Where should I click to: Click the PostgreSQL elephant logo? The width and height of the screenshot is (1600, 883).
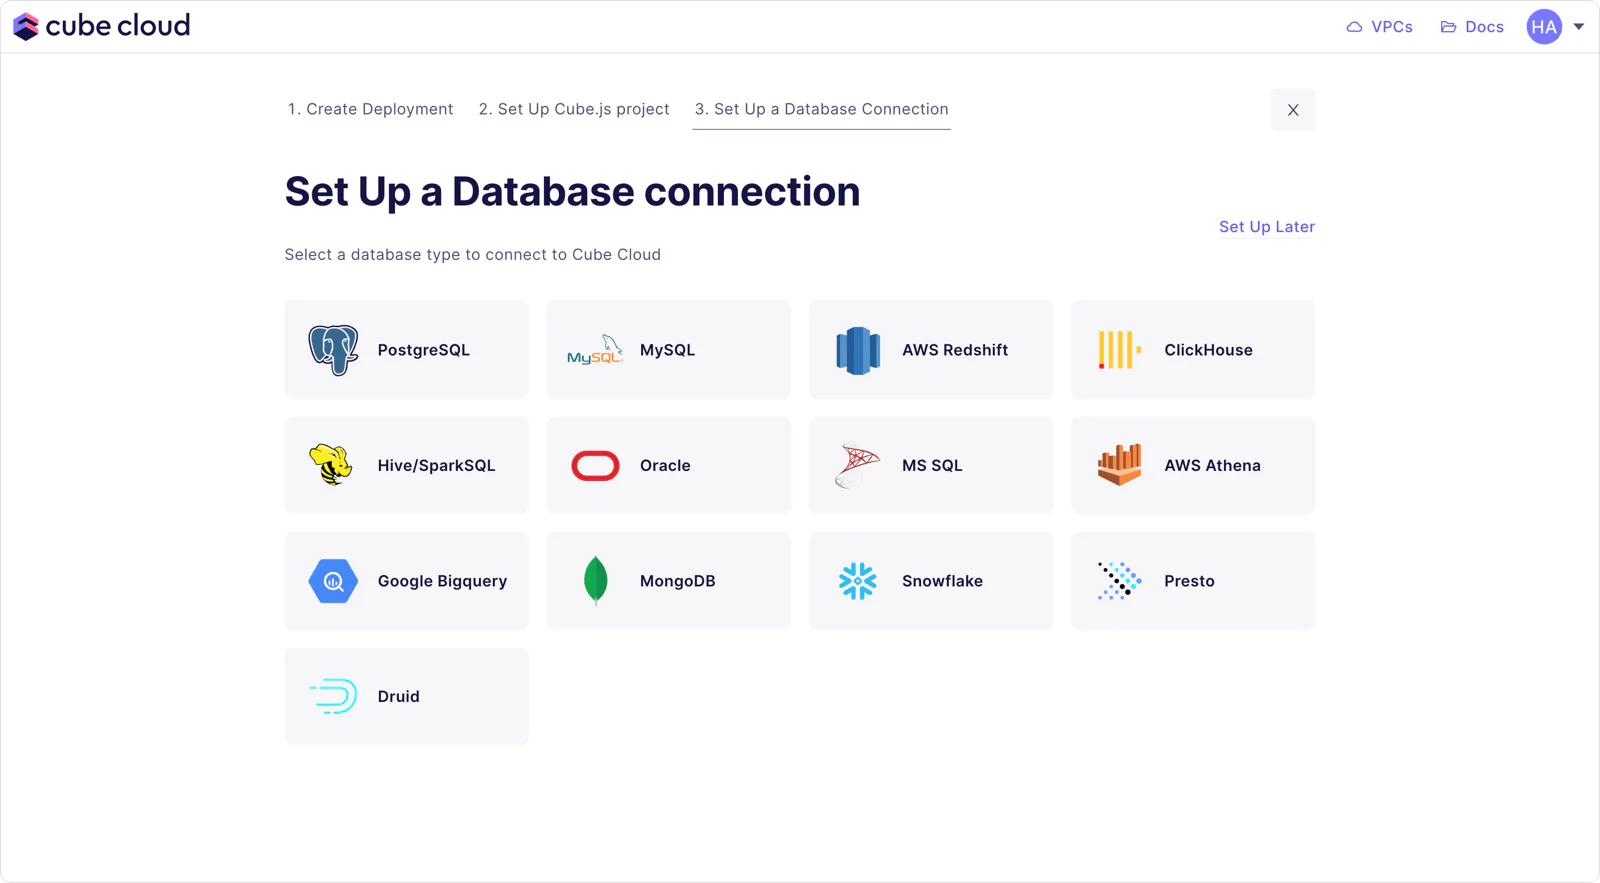coord(333,350)
